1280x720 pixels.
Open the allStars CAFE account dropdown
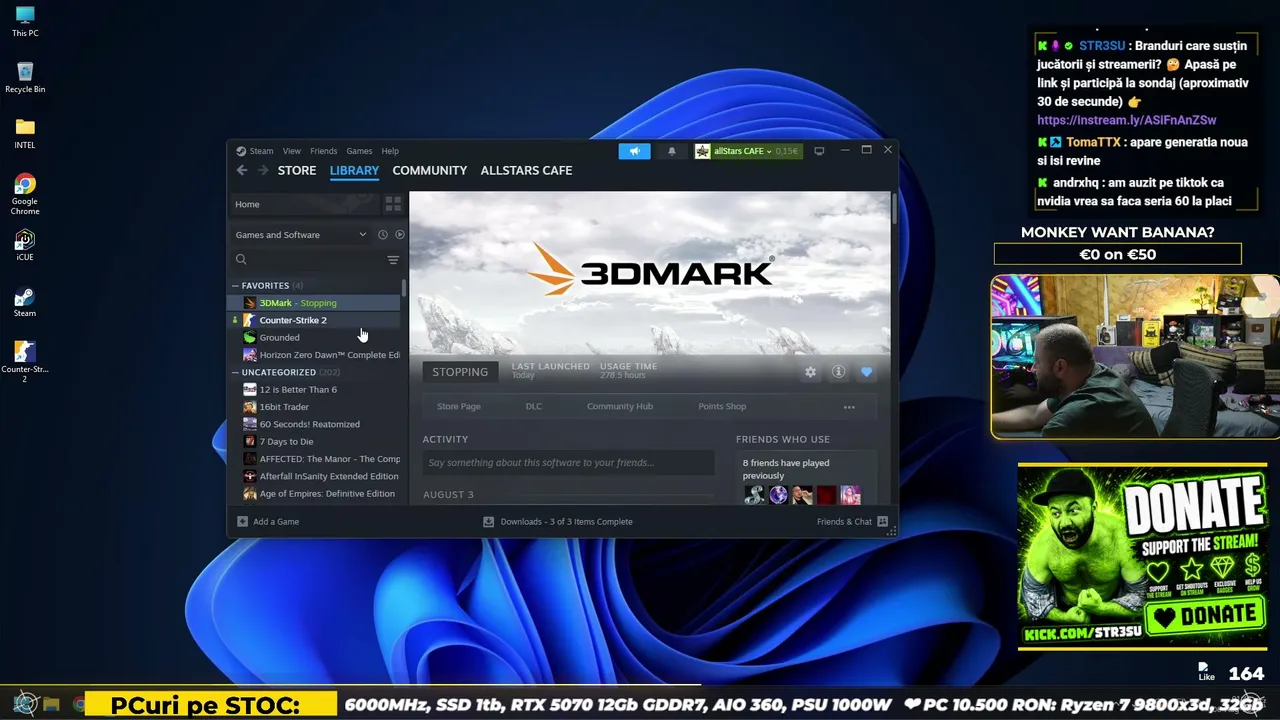click(x=749, y=151)
